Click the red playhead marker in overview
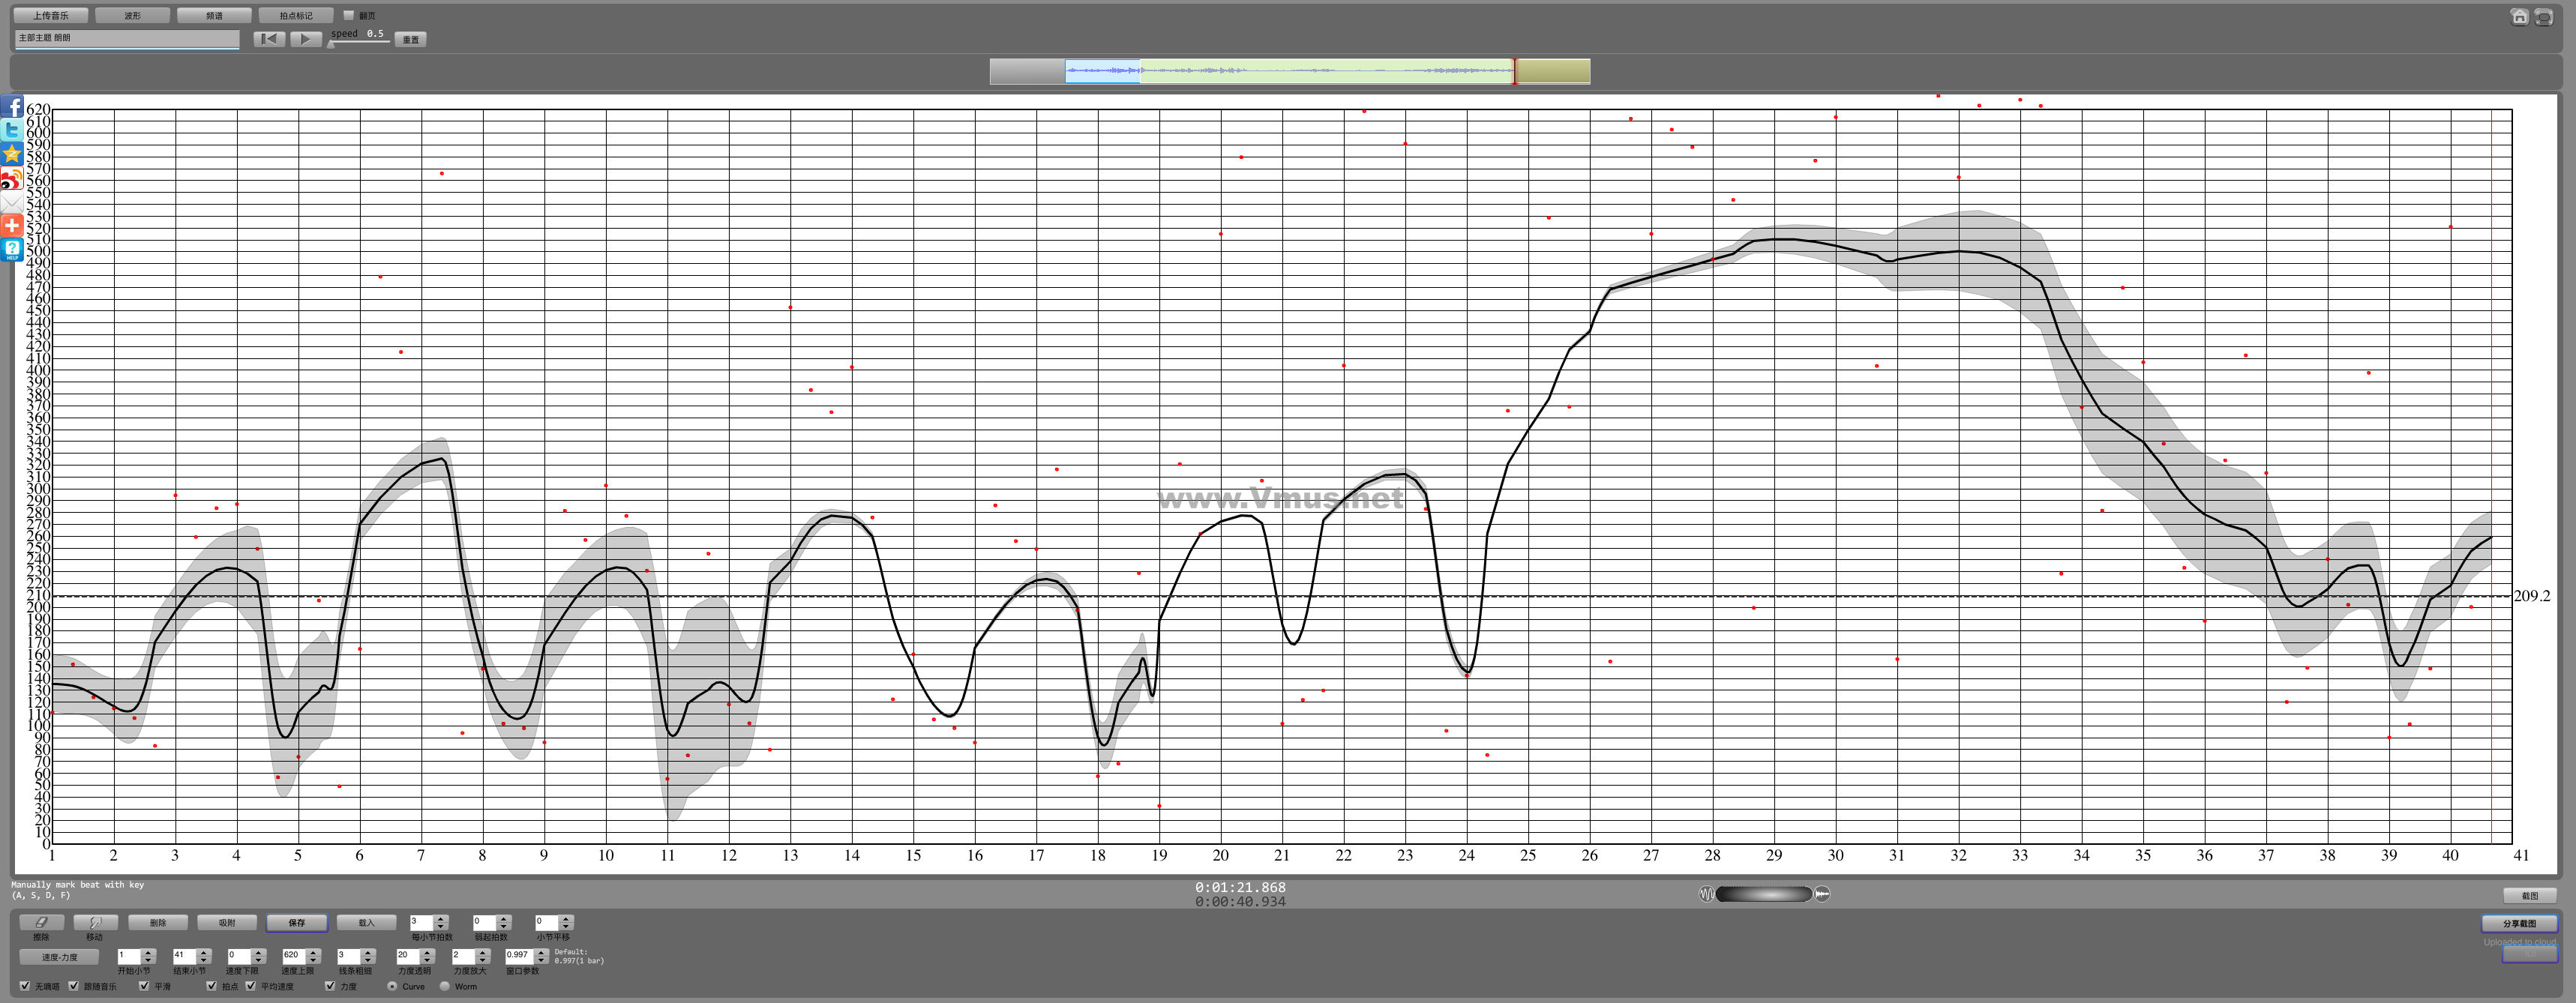 click(1514, 71)
